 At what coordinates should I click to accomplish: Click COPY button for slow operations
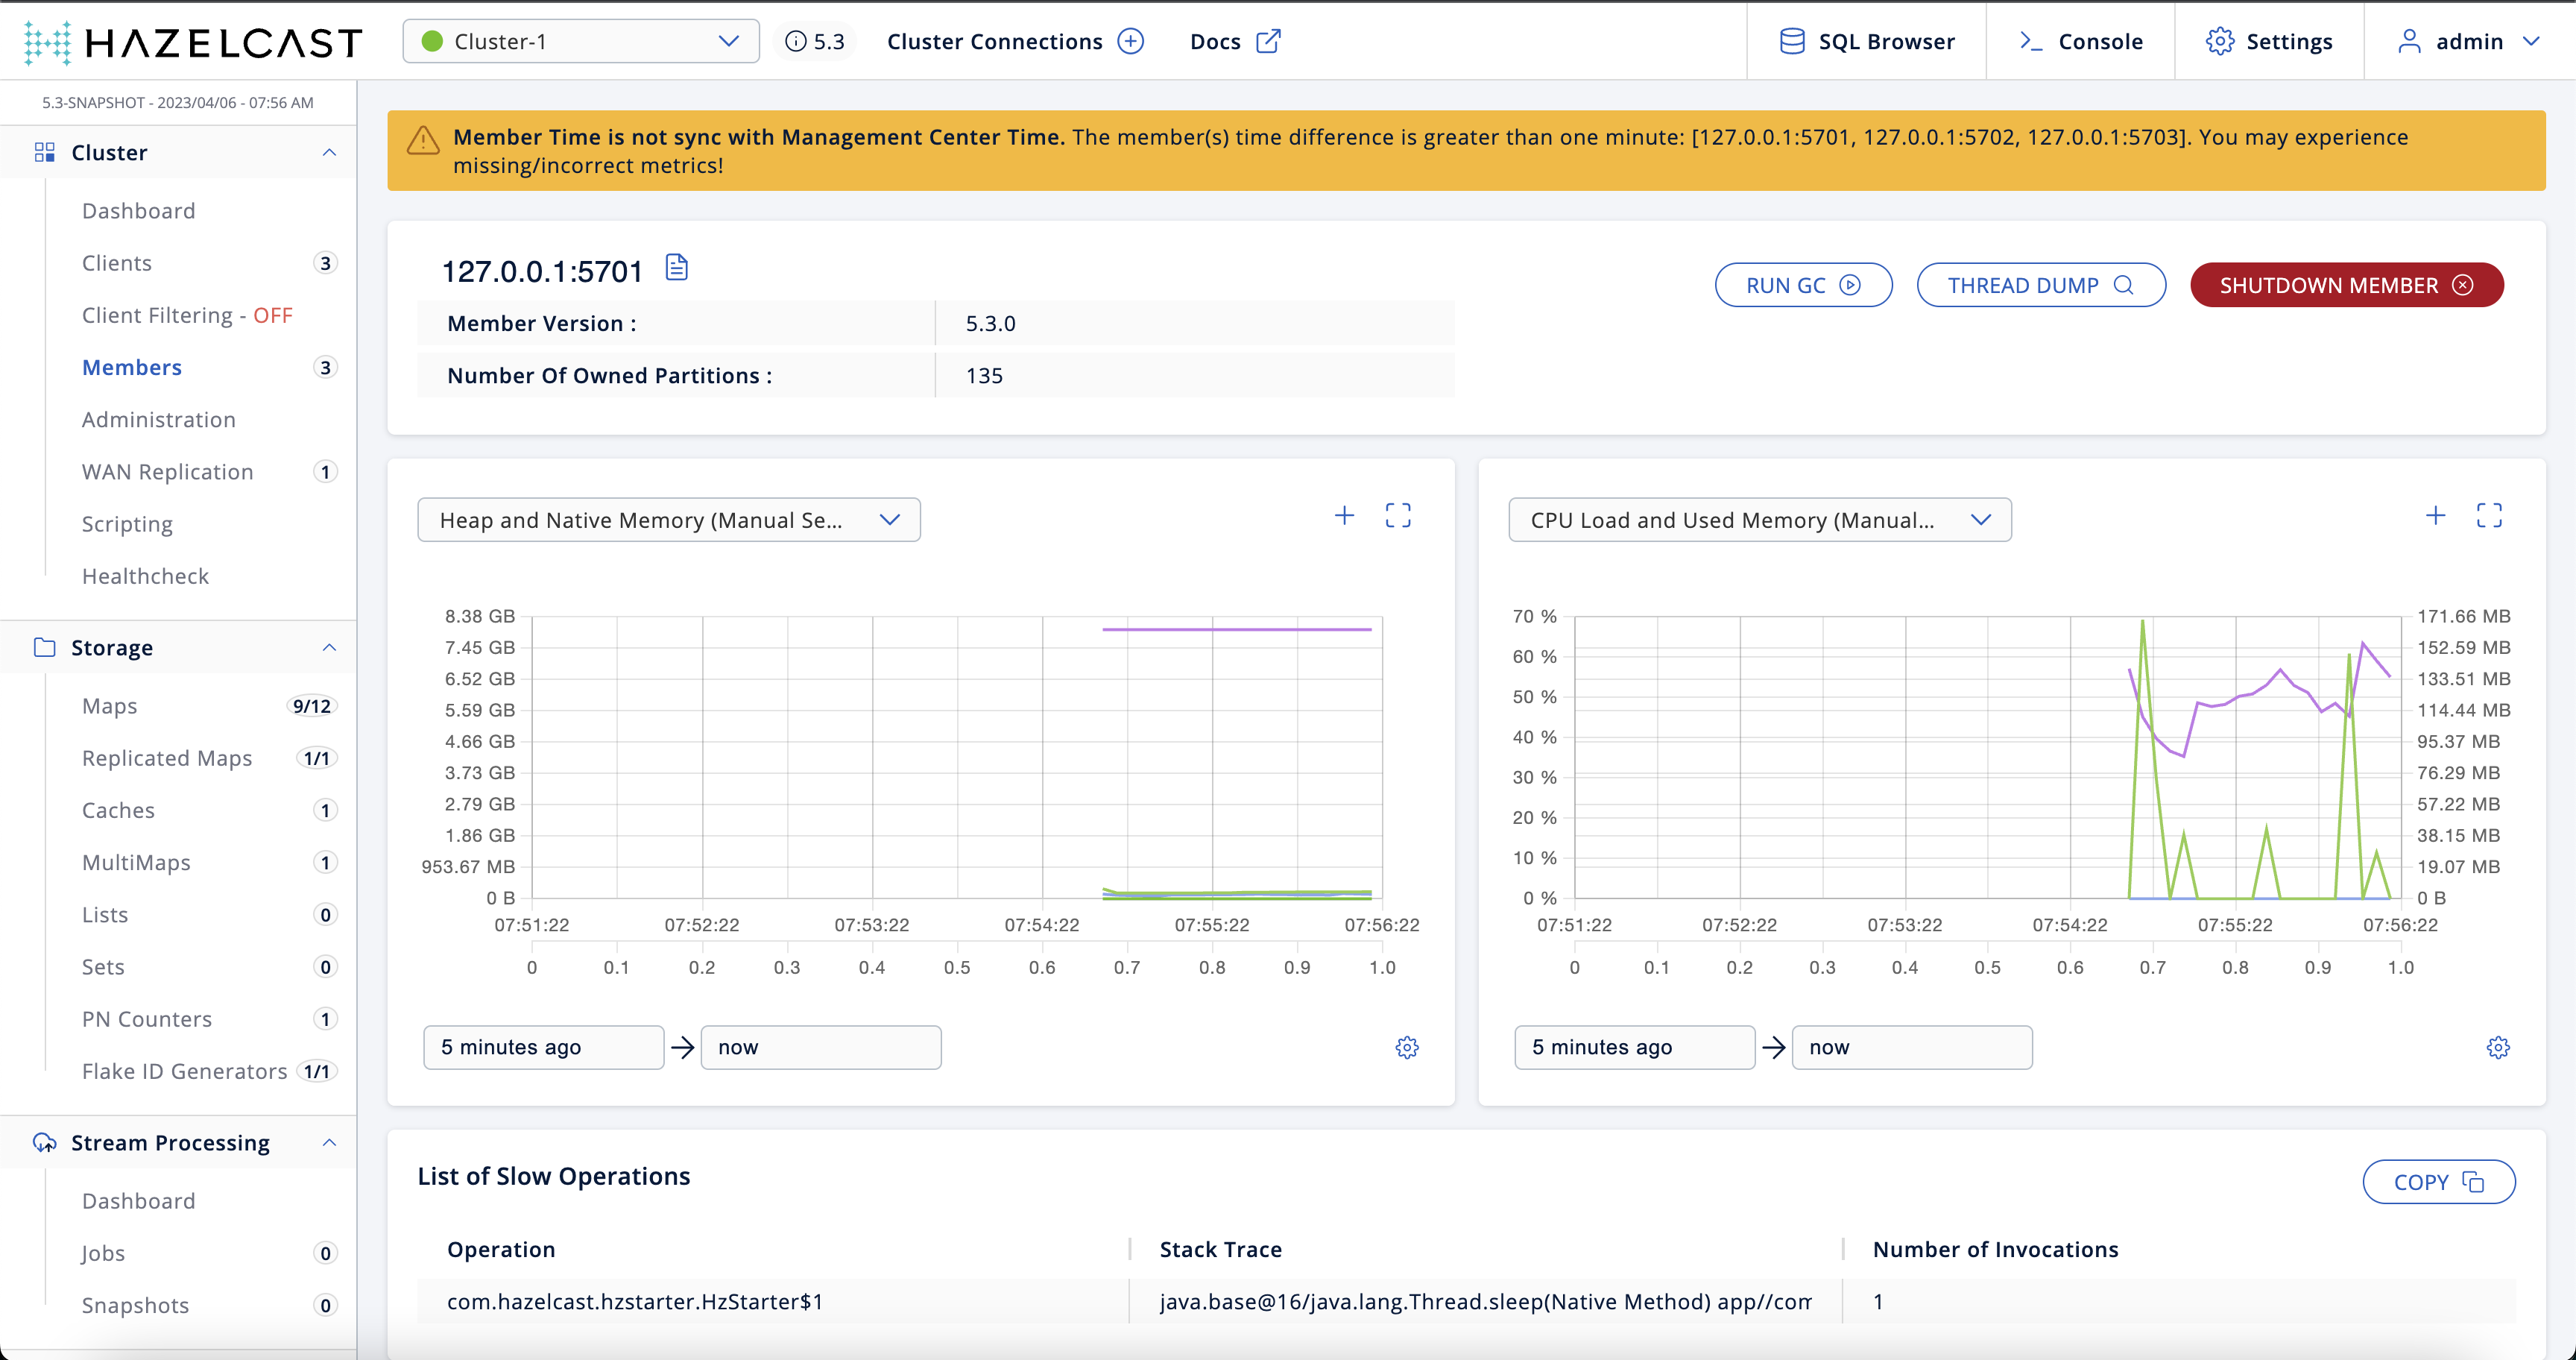pos(2437,1180)
